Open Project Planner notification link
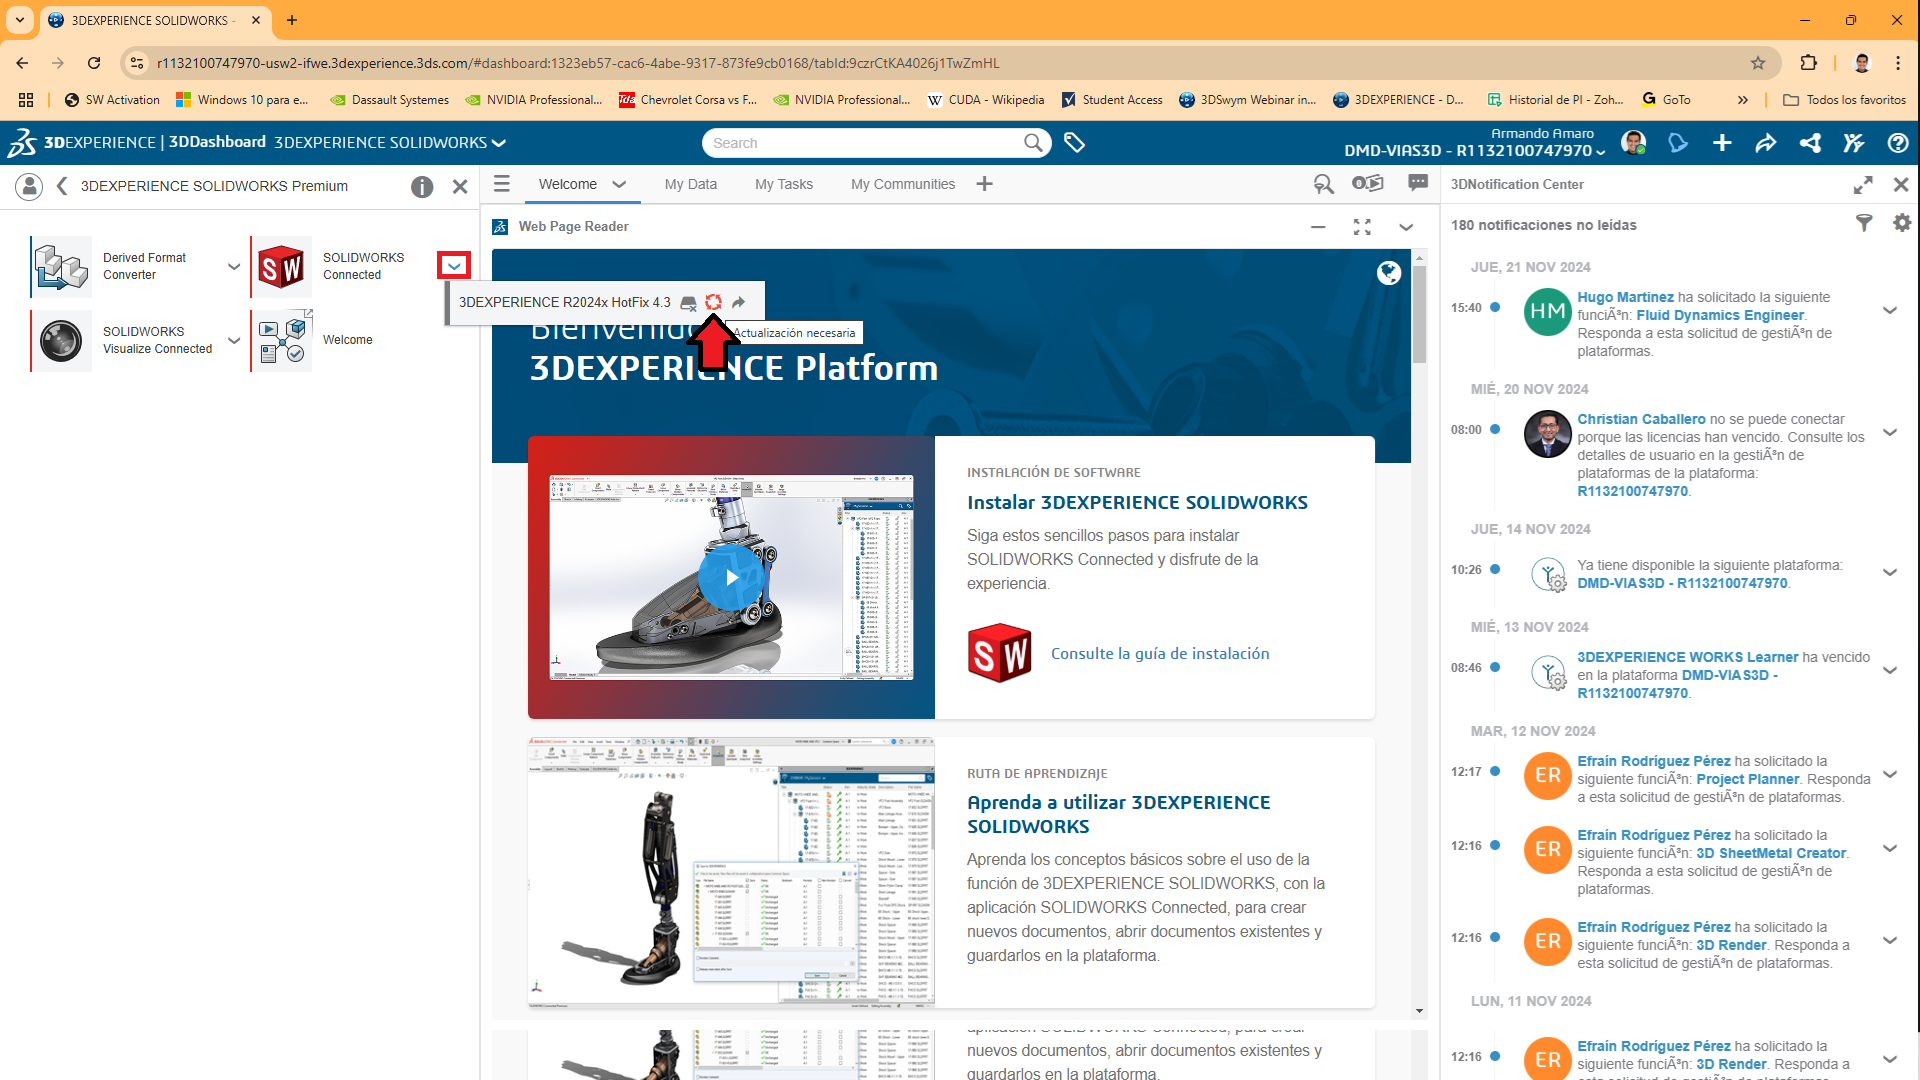The width and height of the screenshot is (1920, 1080). point(1747,779)
